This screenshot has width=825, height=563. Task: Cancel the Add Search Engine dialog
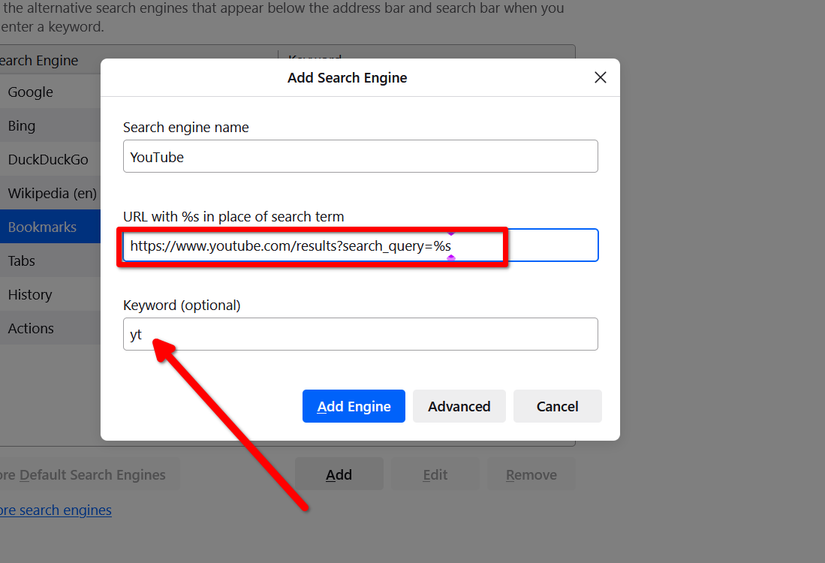pyautogui.click(x=557, y=406)
